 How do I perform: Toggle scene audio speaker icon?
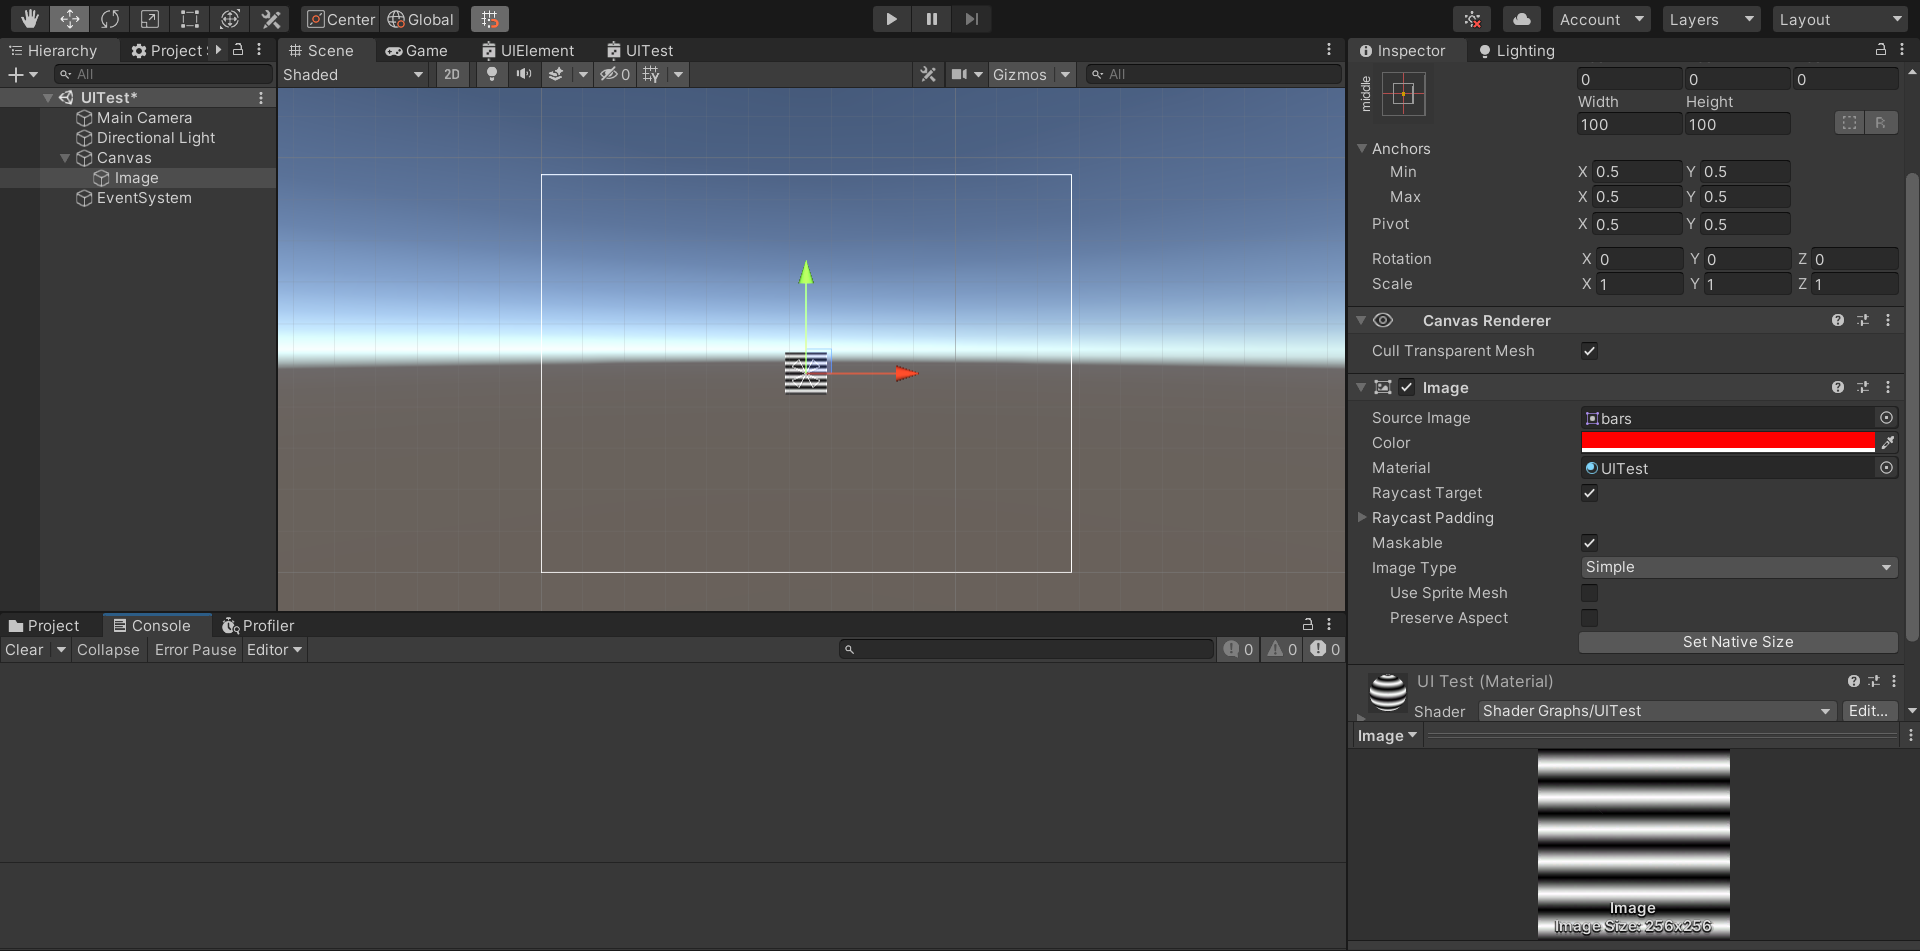pos(523,74)
